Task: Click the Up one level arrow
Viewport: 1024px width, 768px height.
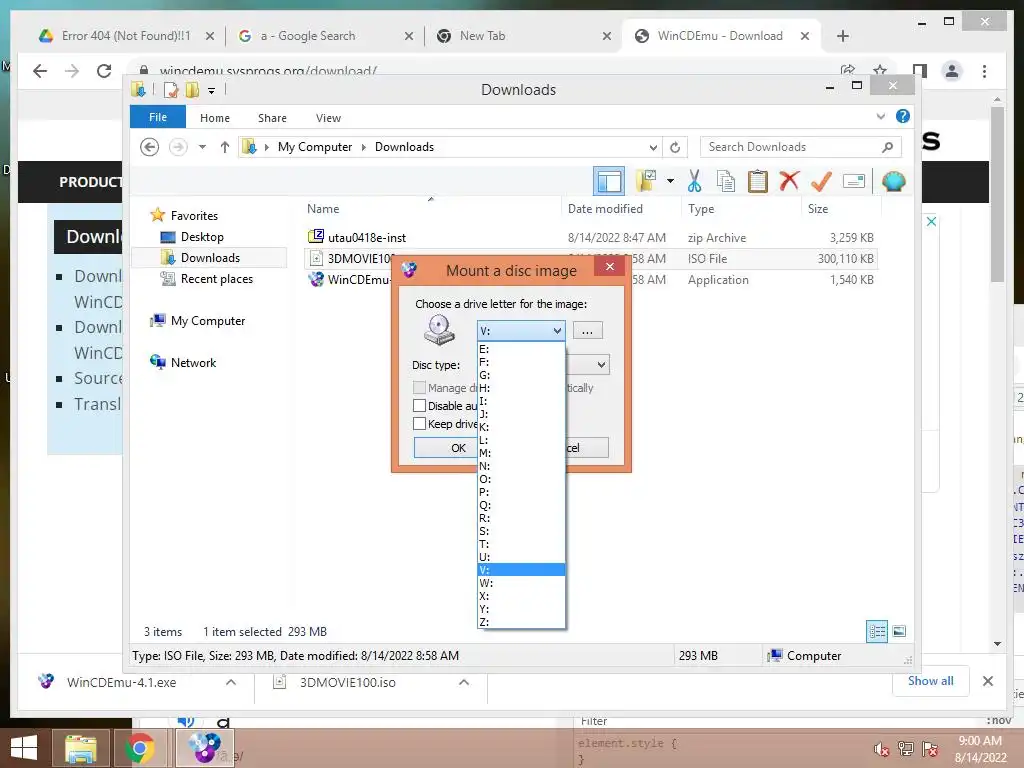Action: tap(225, 147)
